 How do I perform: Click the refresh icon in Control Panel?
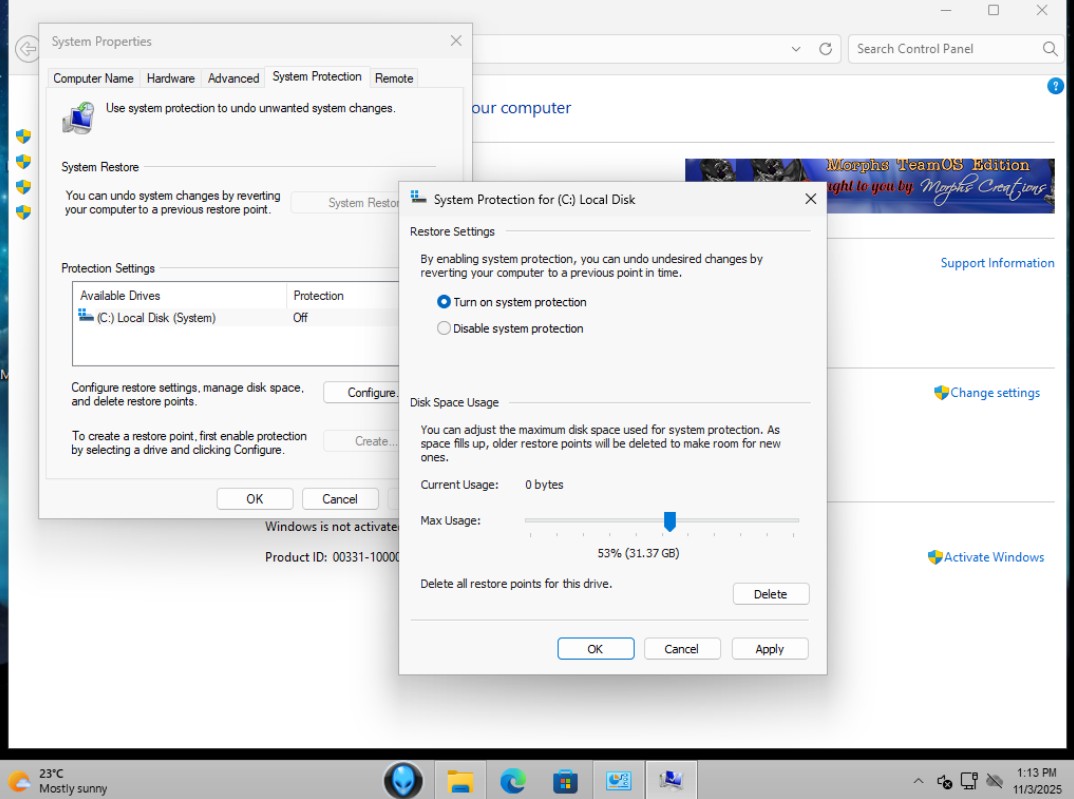pyautogui.click(x=825, y=49)
